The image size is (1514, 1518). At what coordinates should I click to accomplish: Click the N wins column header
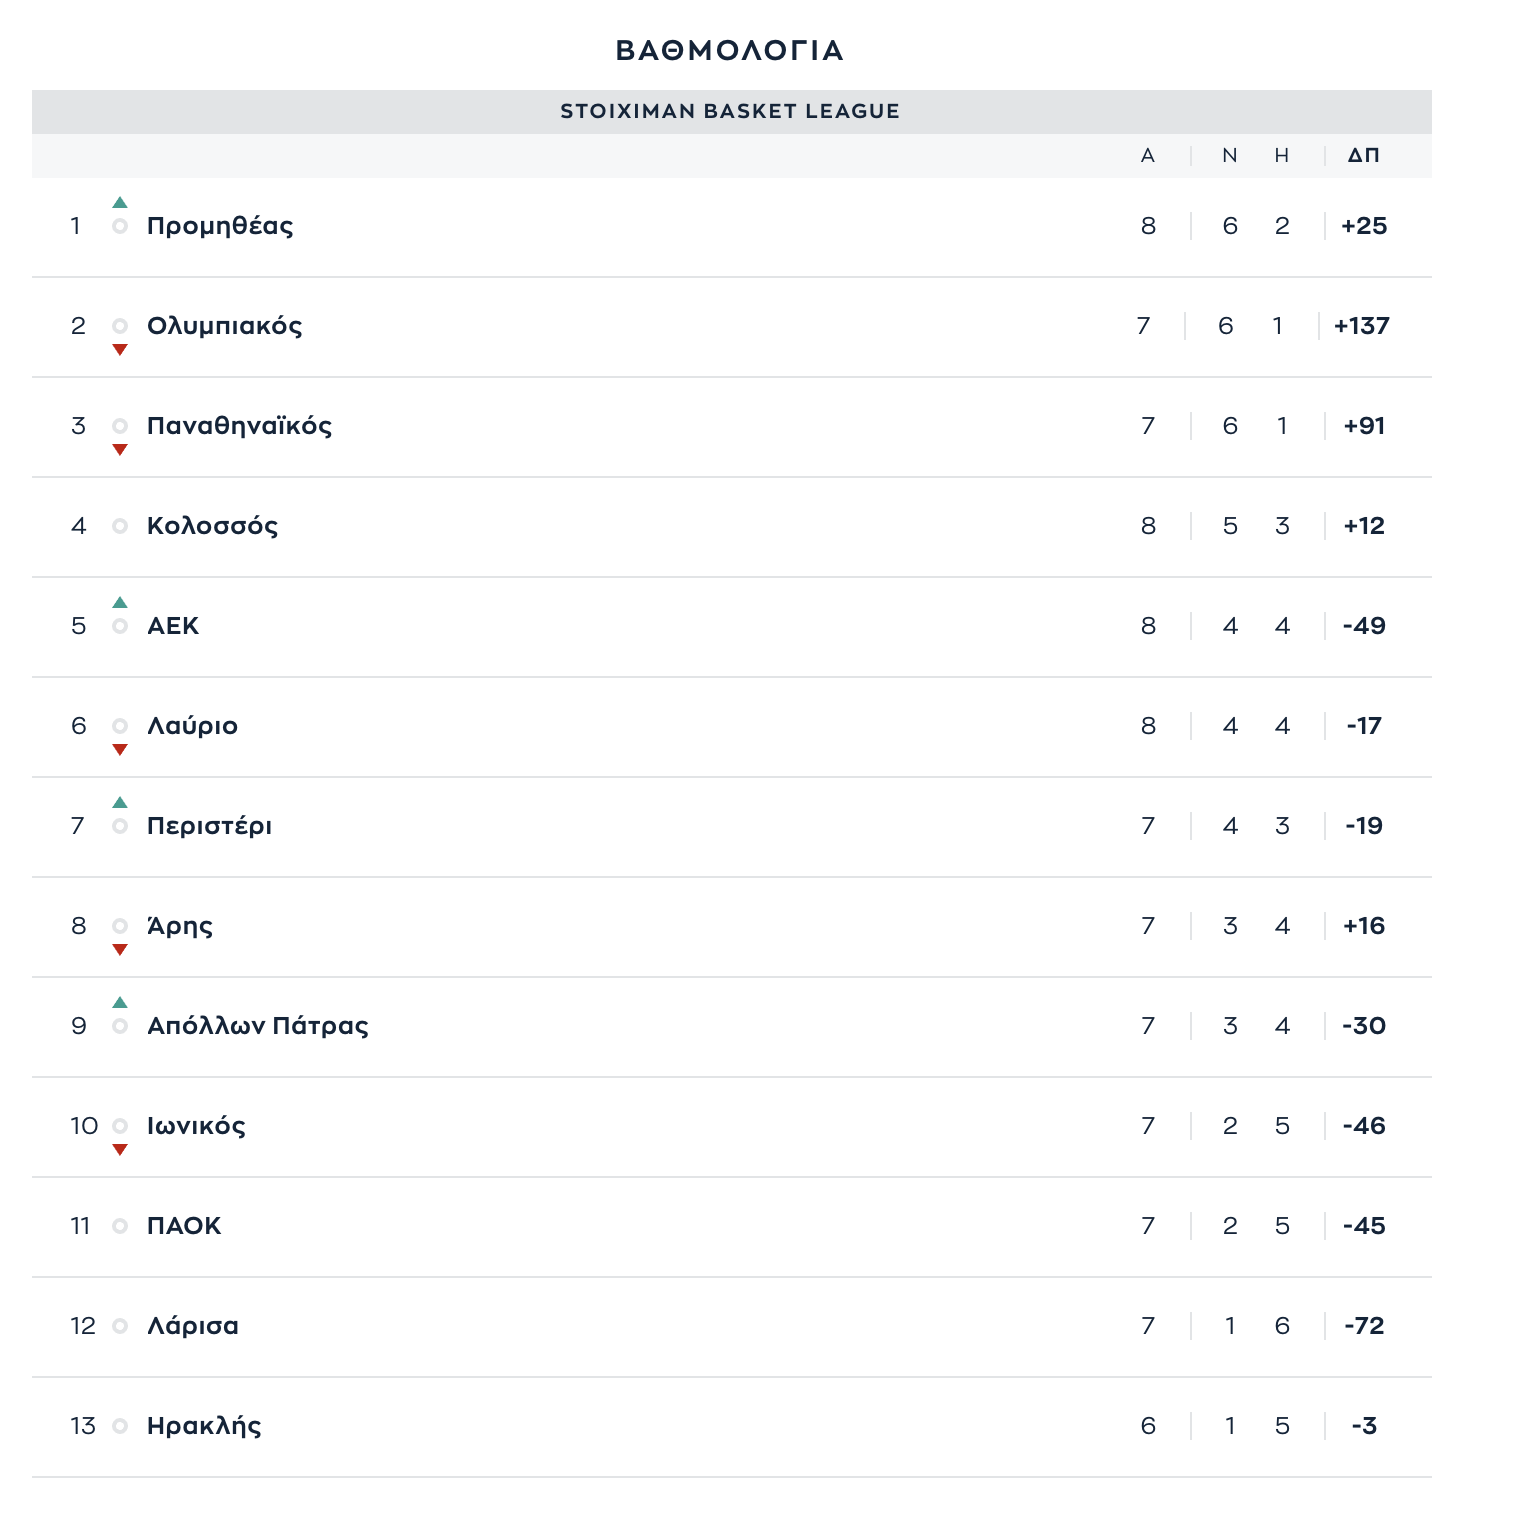coord(1230,155)
